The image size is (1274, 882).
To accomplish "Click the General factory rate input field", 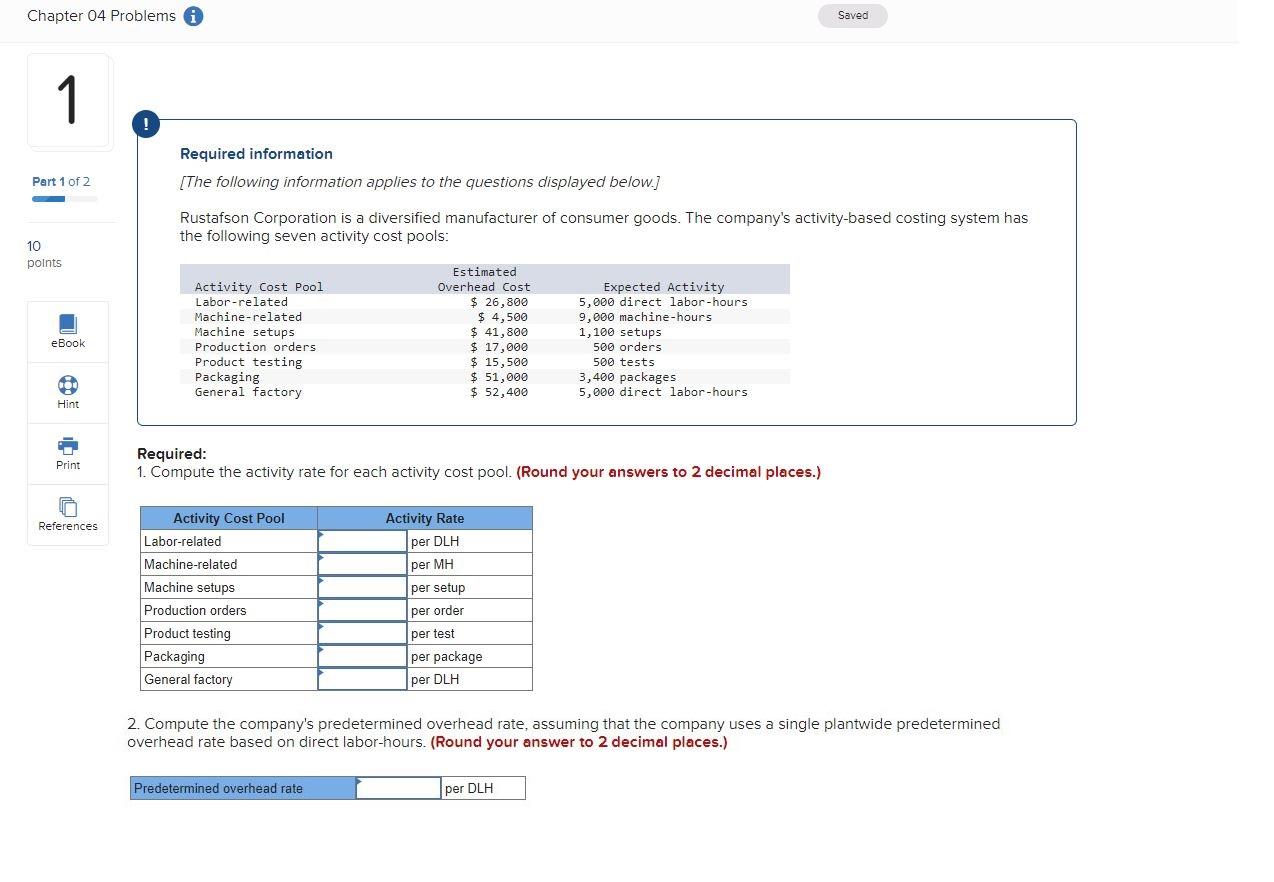I will [361, 679].
